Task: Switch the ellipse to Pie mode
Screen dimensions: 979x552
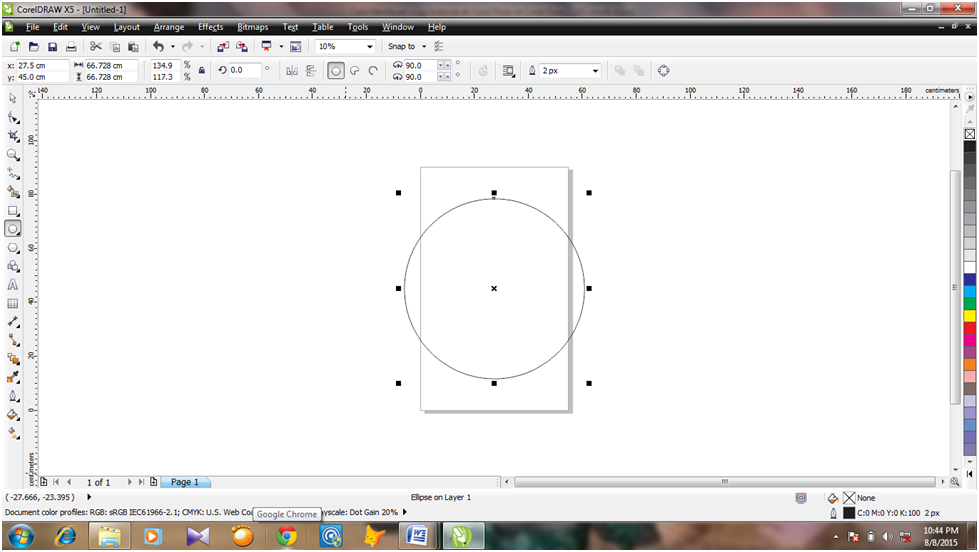Action: coord(355,71)
